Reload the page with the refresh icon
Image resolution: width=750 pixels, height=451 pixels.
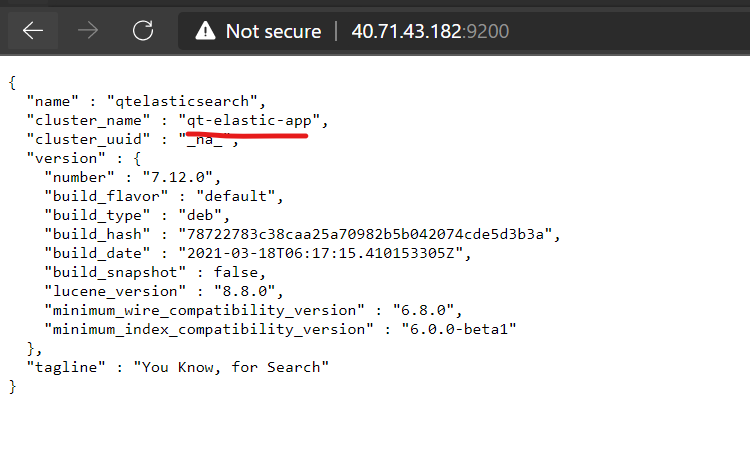[x=143, y=31]
